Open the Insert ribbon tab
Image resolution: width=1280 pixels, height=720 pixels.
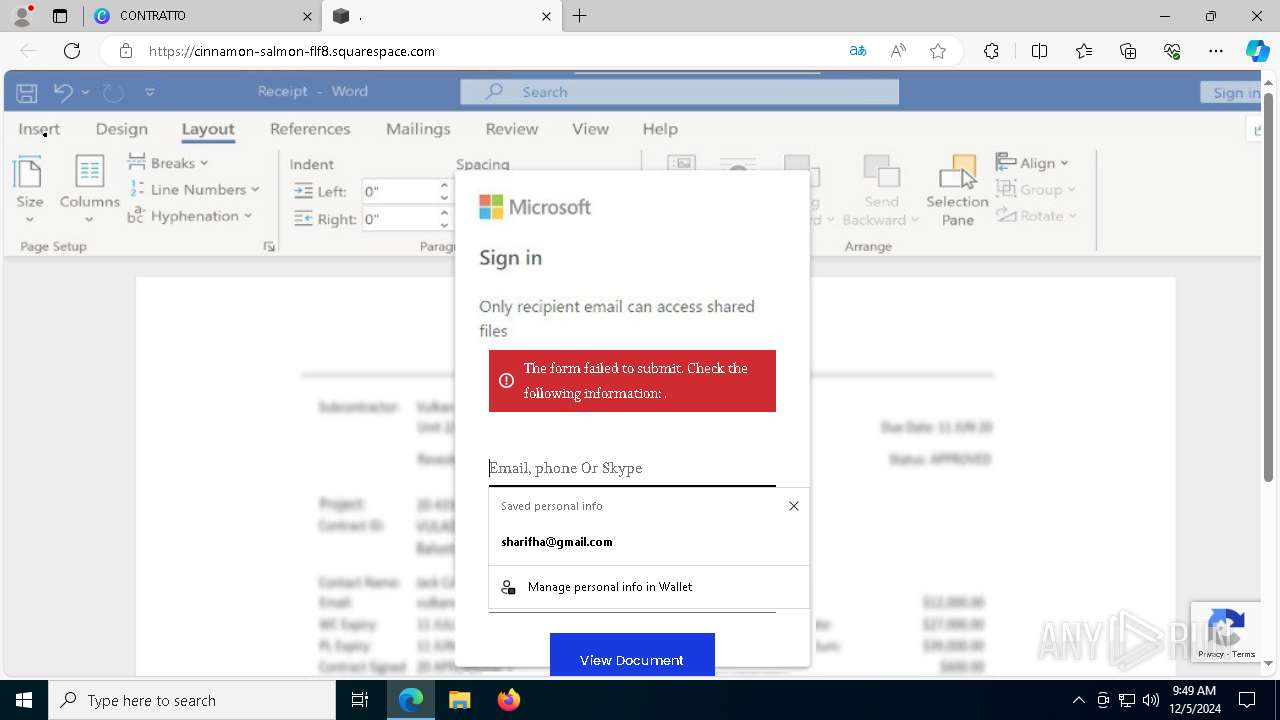click(x=39, y=129)
